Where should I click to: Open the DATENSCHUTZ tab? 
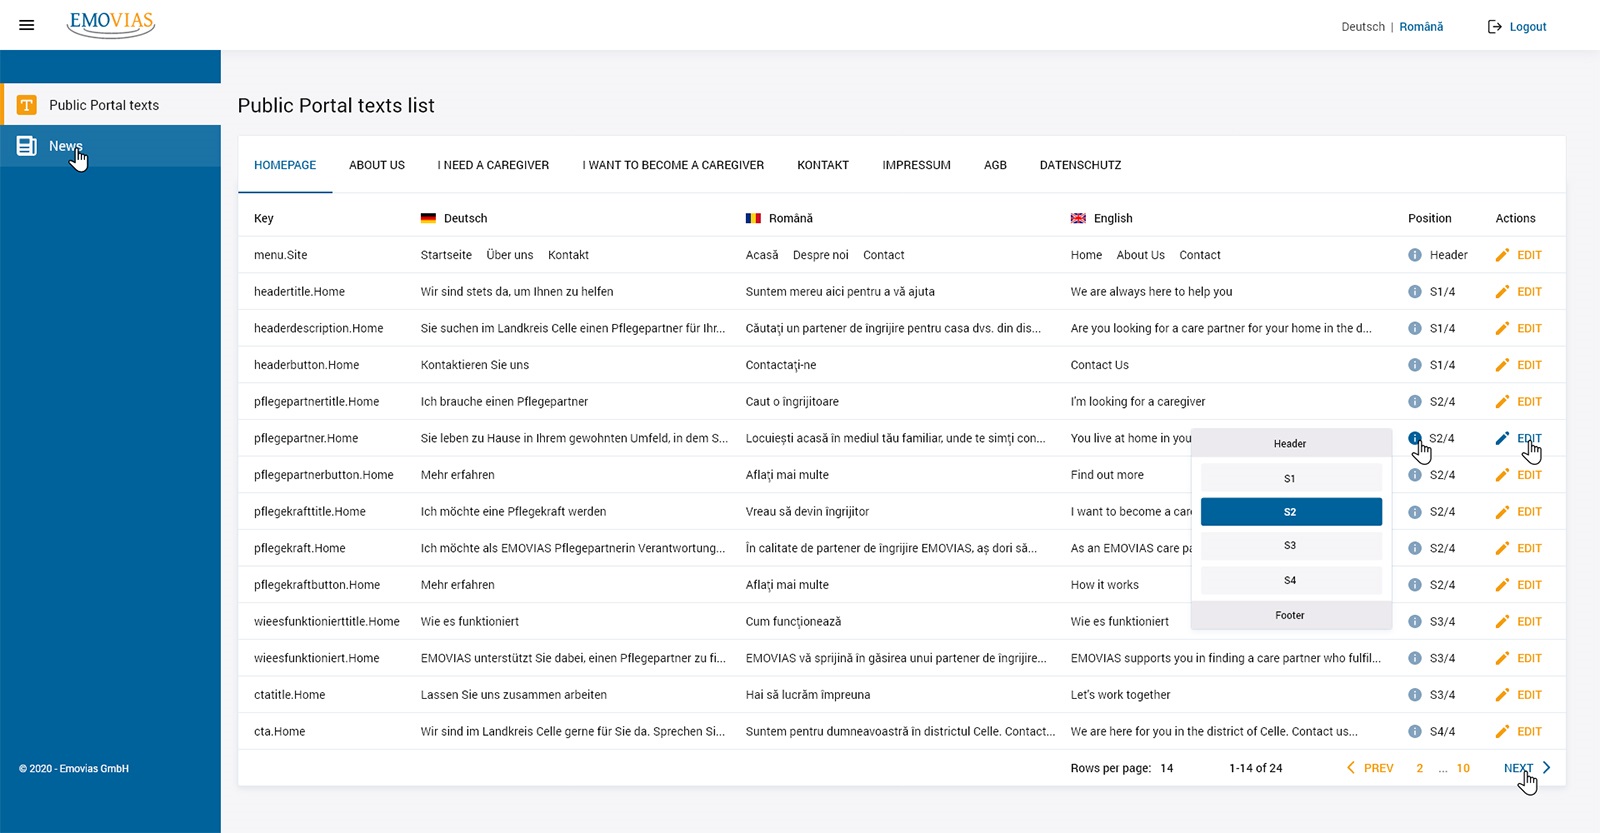point(1080,165)
